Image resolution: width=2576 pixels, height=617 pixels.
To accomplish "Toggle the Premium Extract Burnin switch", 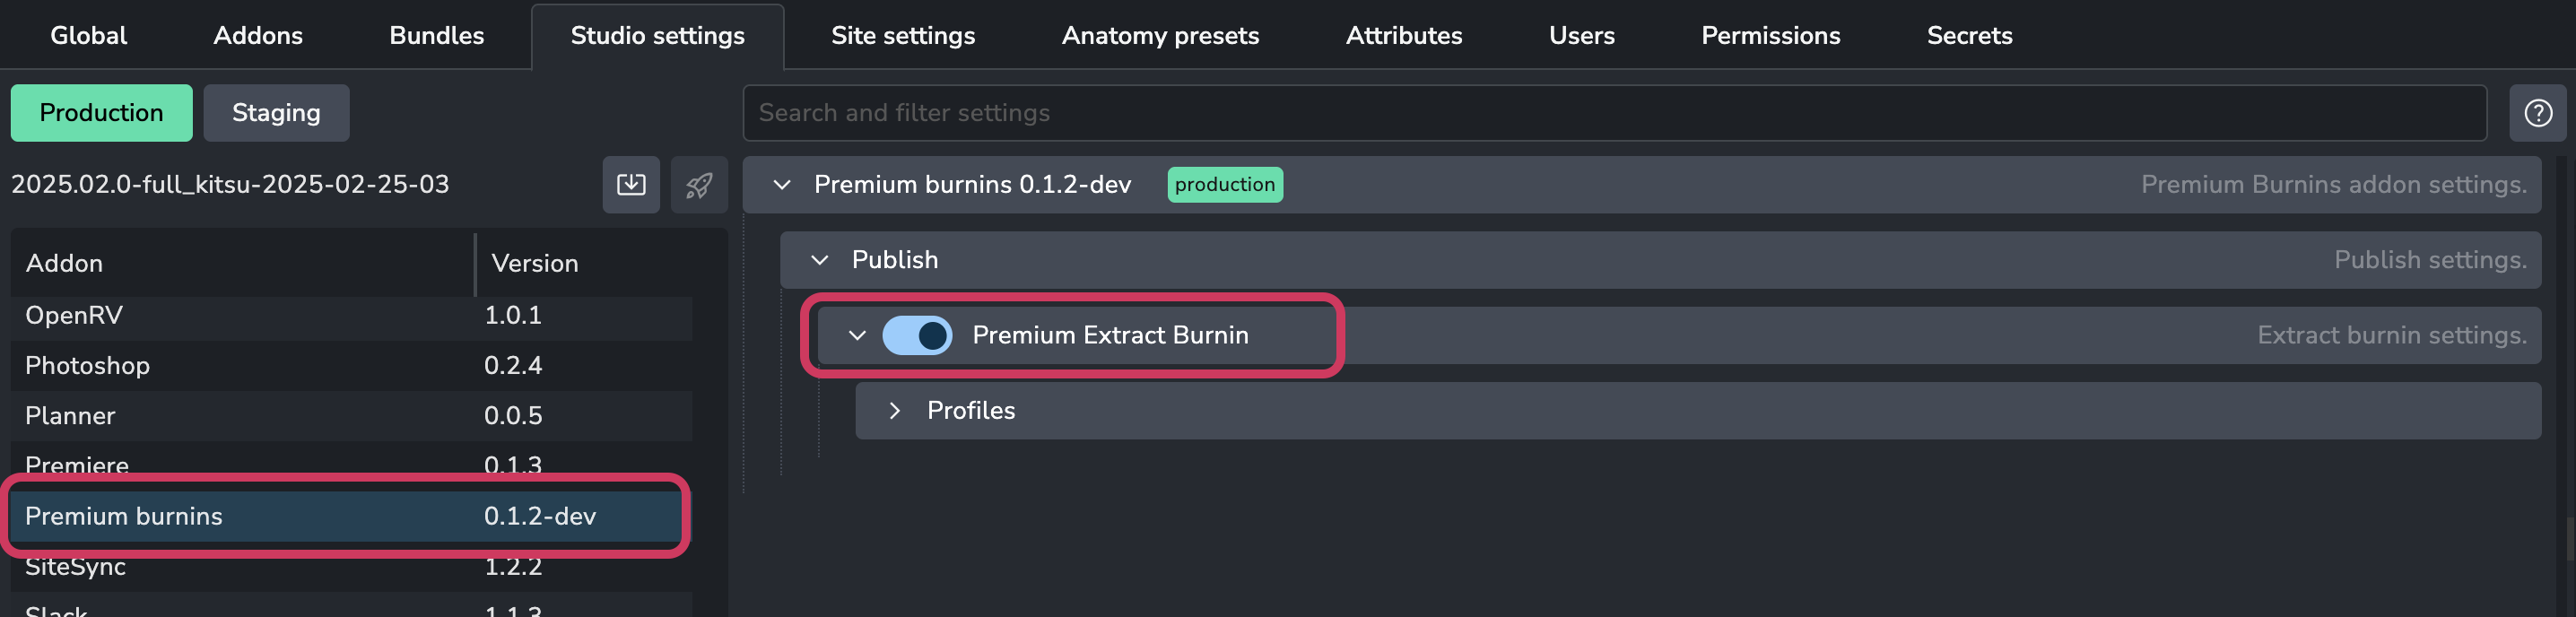I will [x=917, y=335].
